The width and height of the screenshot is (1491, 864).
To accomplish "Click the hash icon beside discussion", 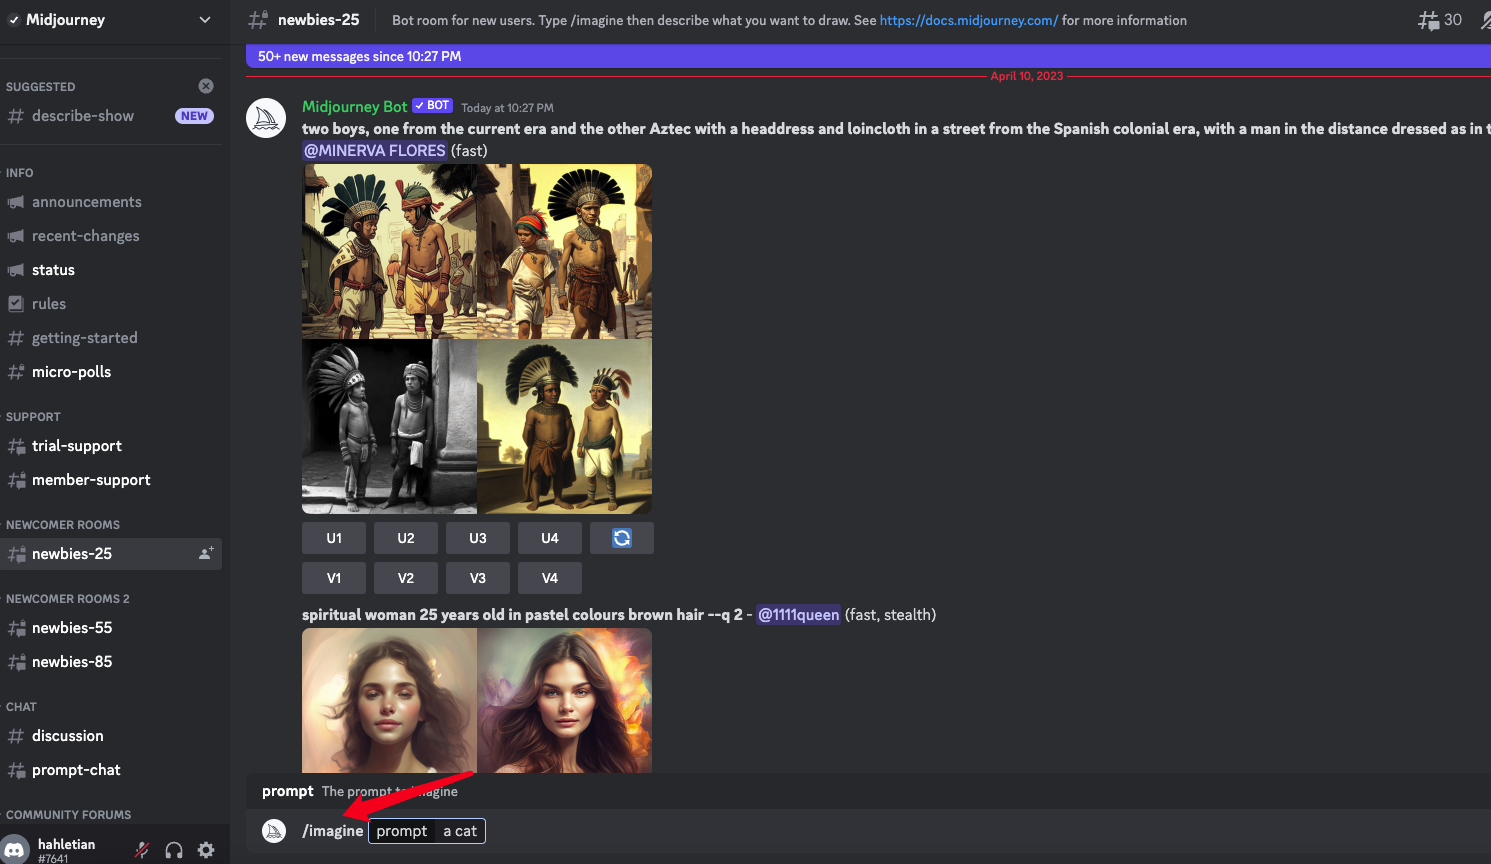I will click(16, 736).
